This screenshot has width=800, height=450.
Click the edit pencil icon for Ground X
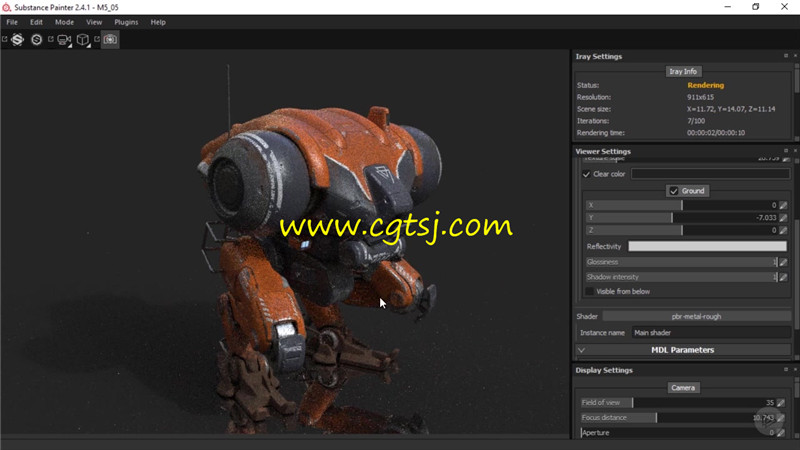coord(783,205)
